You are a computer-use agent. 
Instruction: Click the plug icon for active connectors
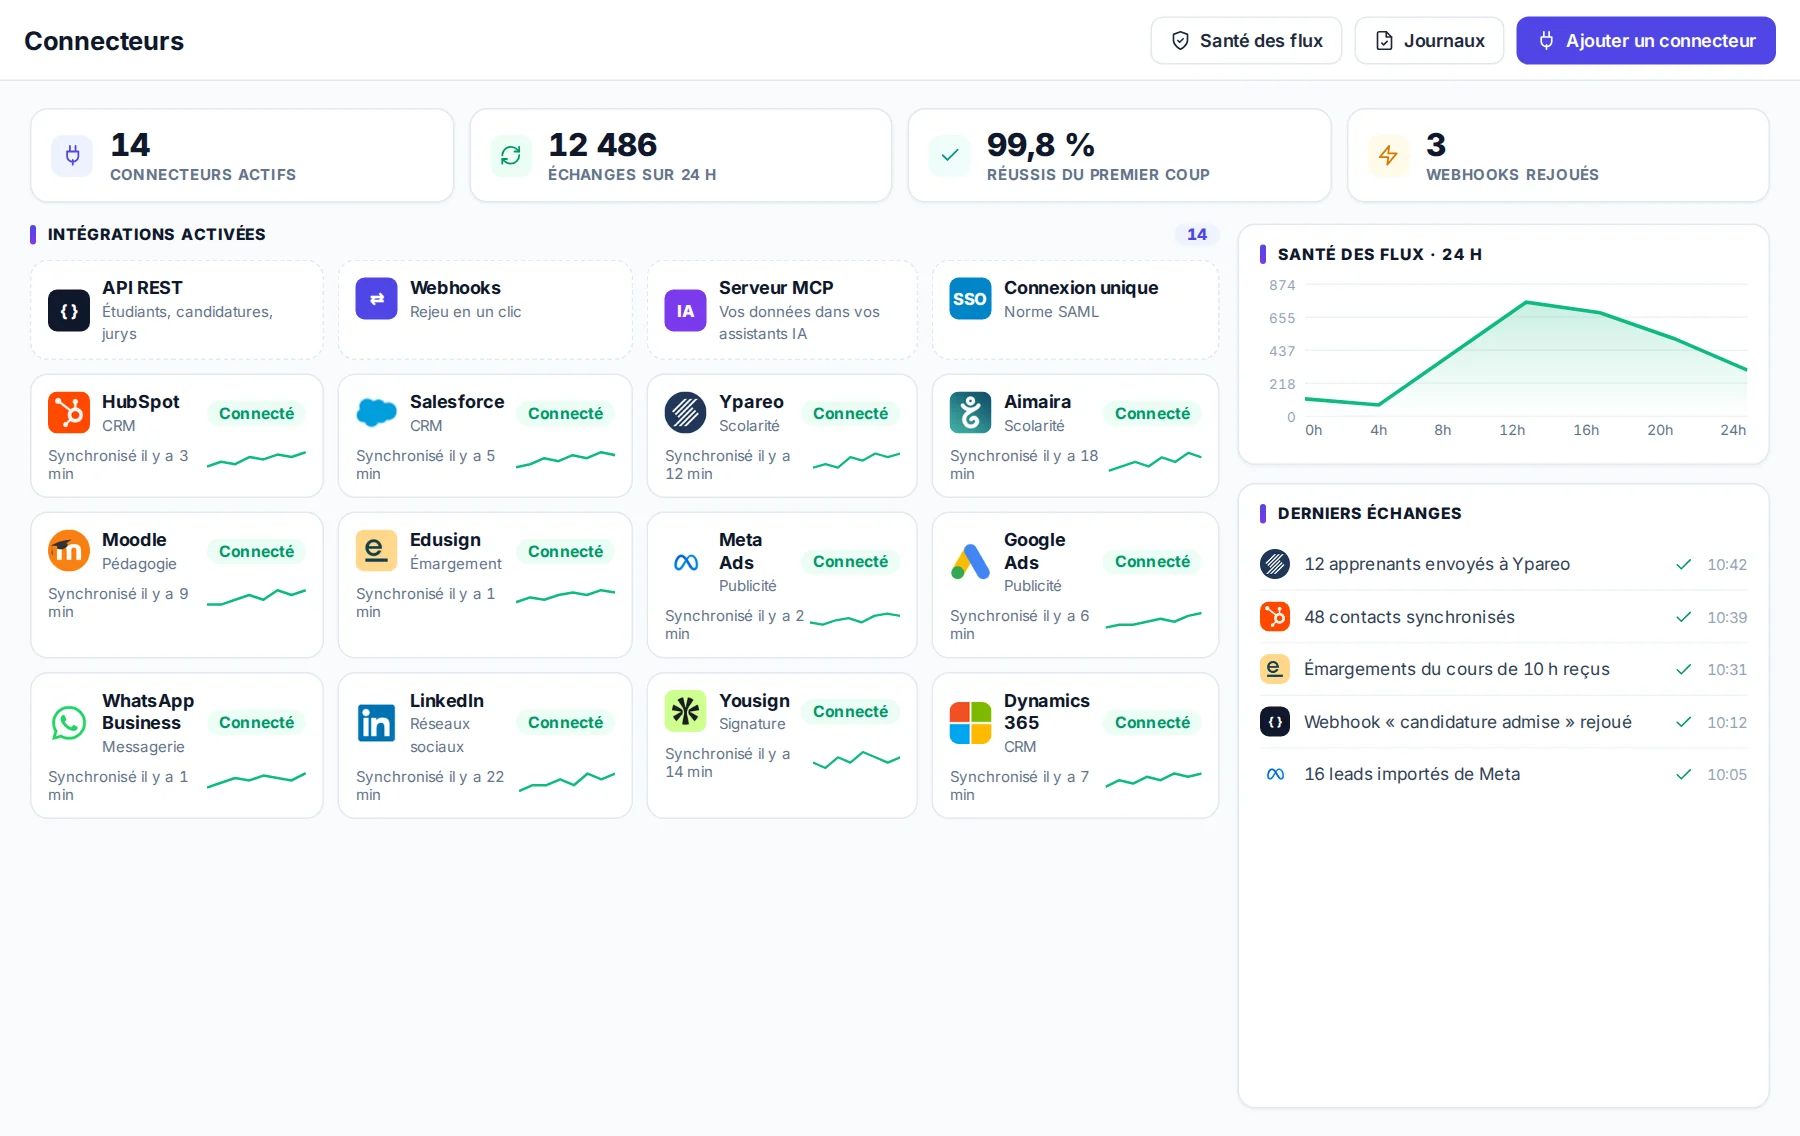[72, 155]
